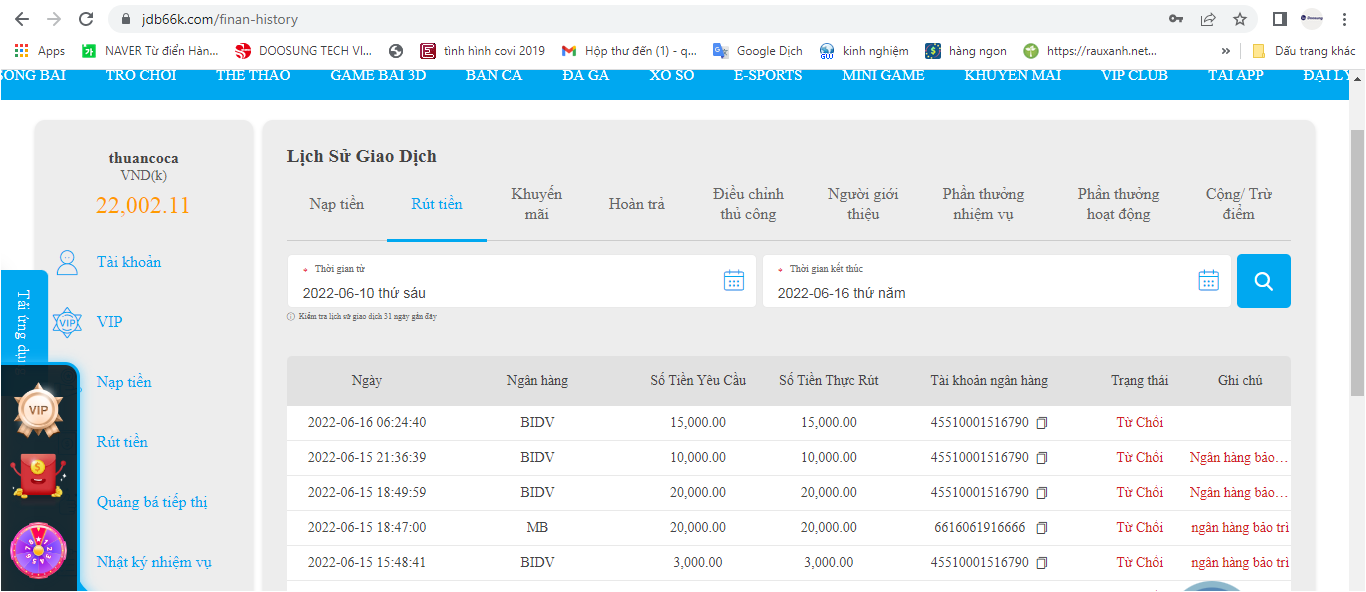Toggle browser side panel icon
Viewport: 1366px width, 592px height.
[x=1279, y=19]
